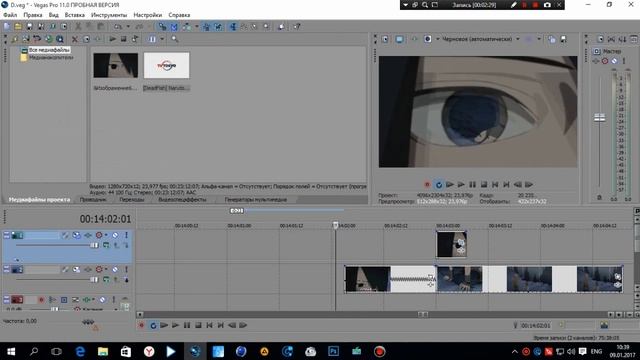Open the Правка menu
Screen dimensions: 640x360
coord(33,15)
